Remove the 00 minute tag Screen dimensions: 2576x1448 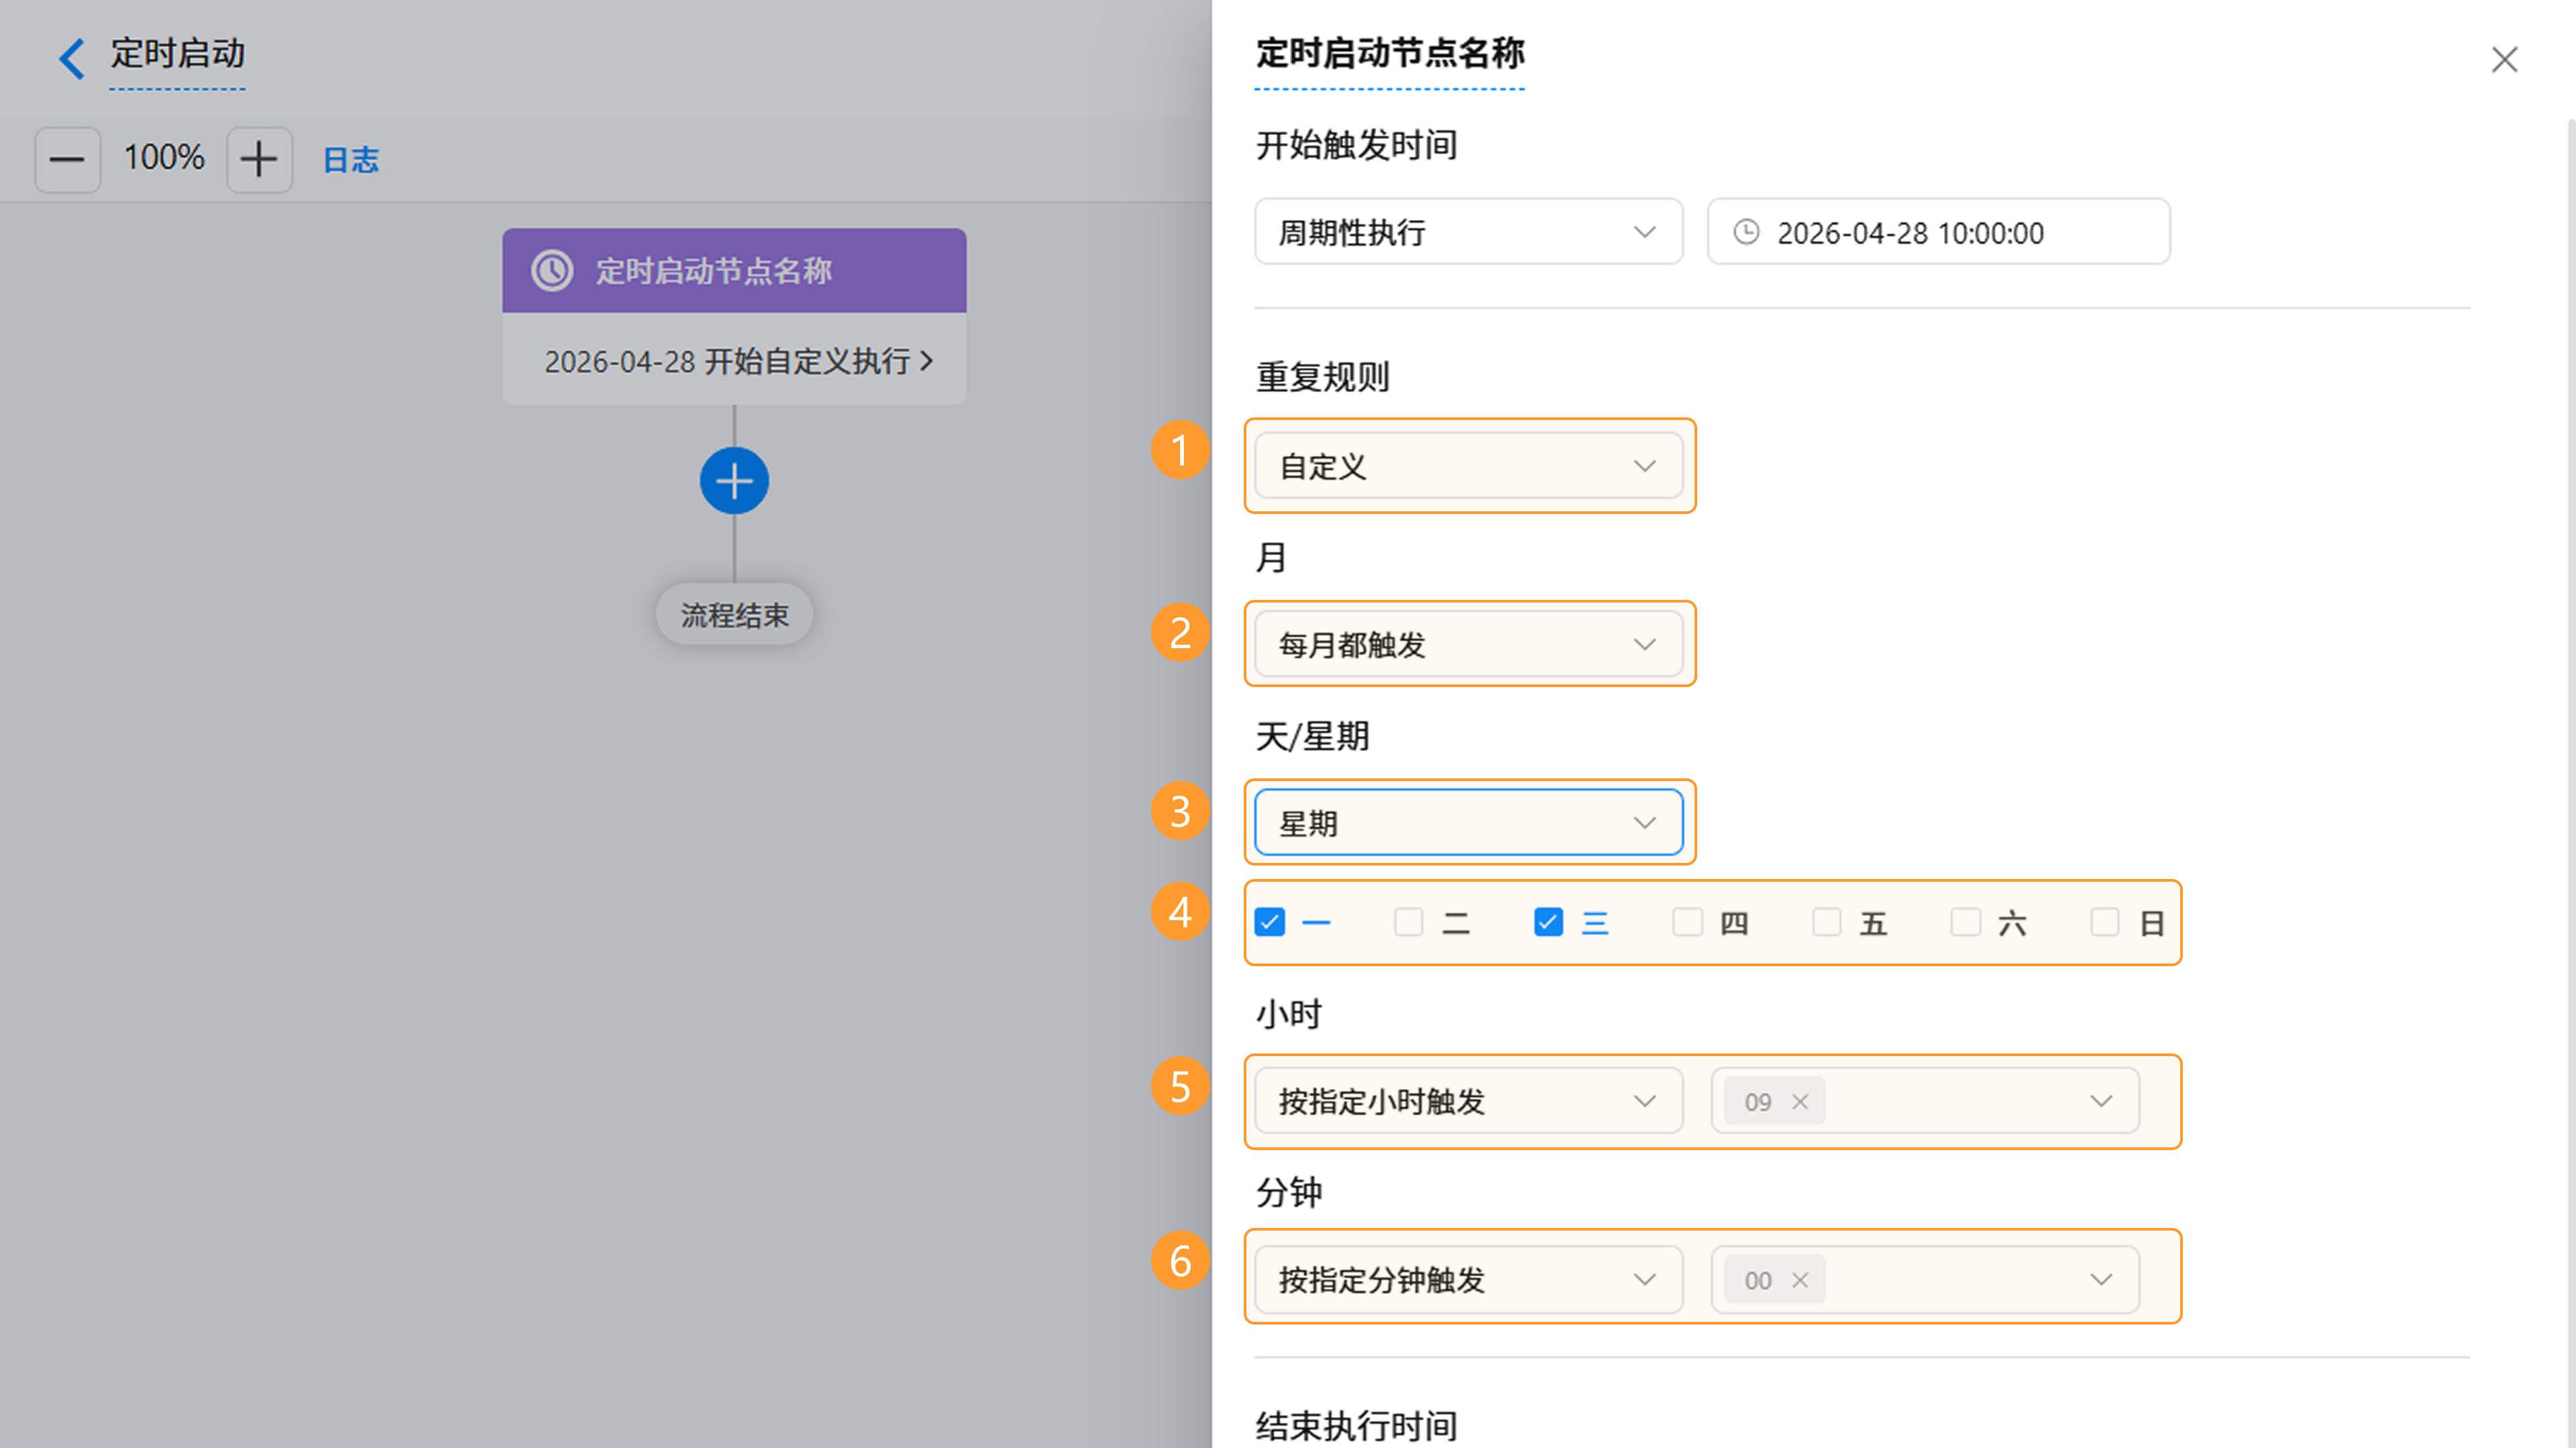(1800, 1280)
